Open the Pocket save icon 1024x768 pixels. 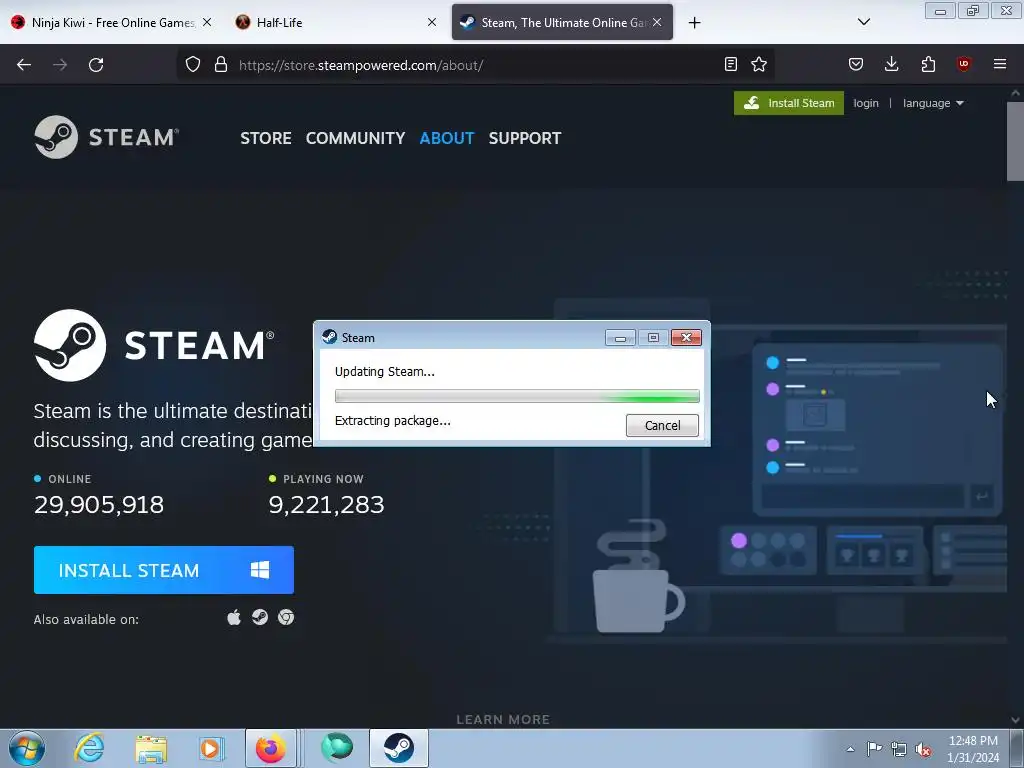[856, 64]
